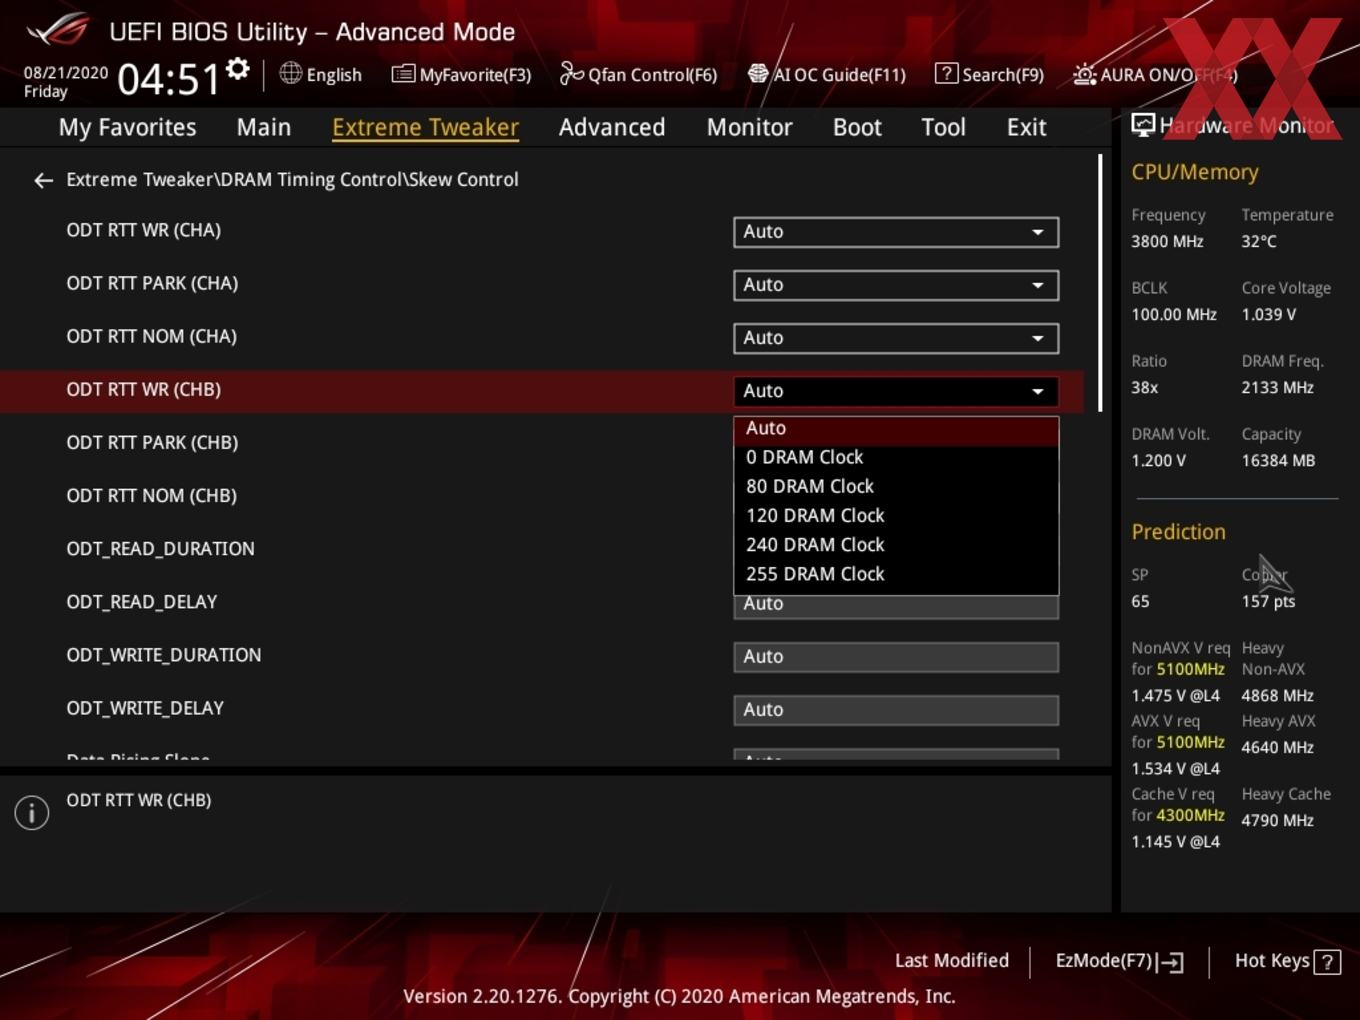1360x1020 pixels.
Task: Select the ODT RTT NOM (CHB) row
Action: pyautogui.click(x=152, y=496)
